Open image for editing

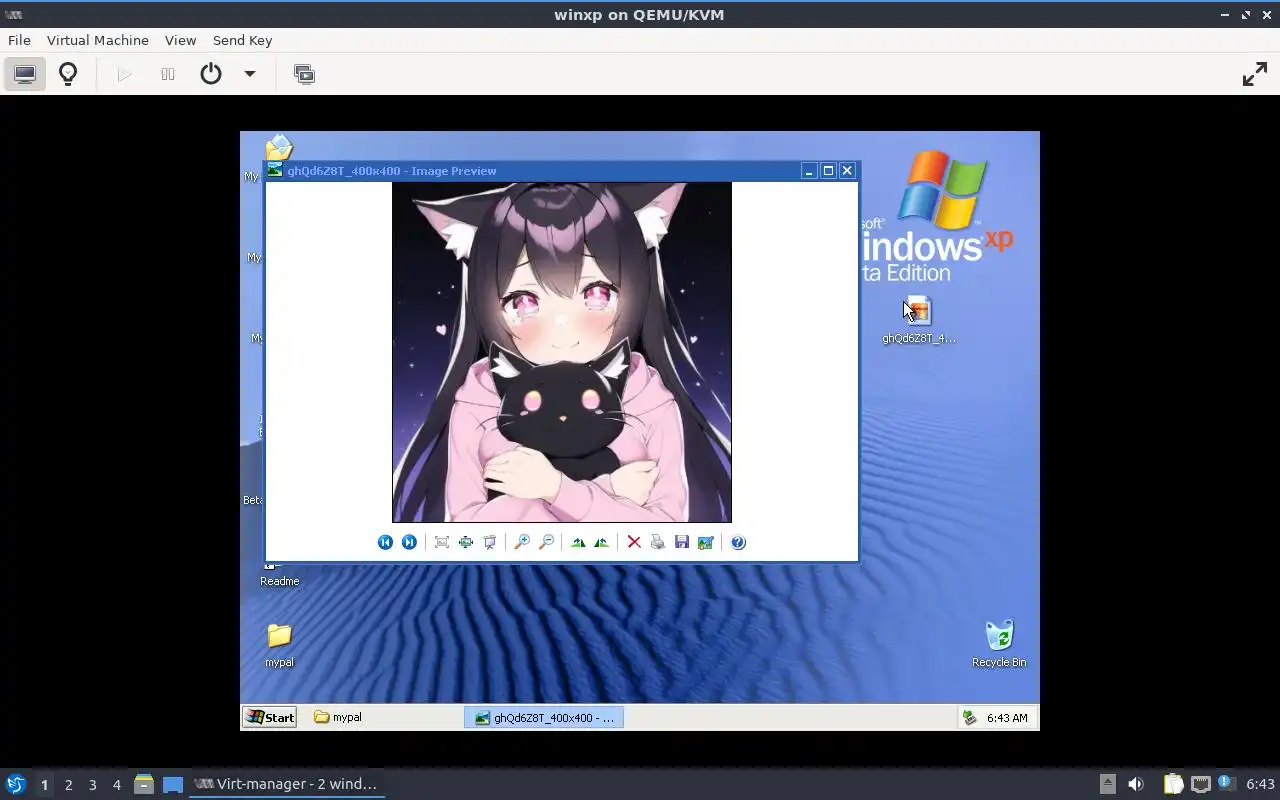coord(706,542)
